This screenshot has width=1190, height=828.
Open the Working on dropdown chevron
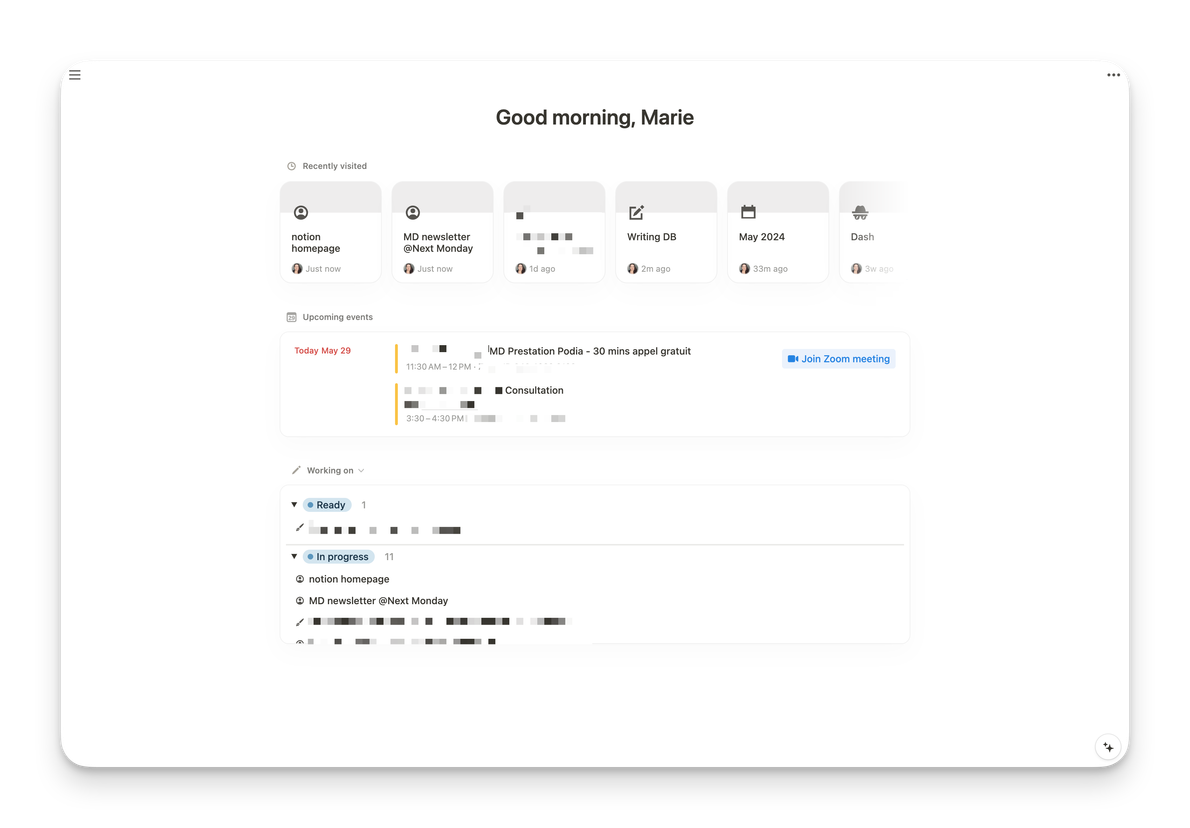coord(361,471)
